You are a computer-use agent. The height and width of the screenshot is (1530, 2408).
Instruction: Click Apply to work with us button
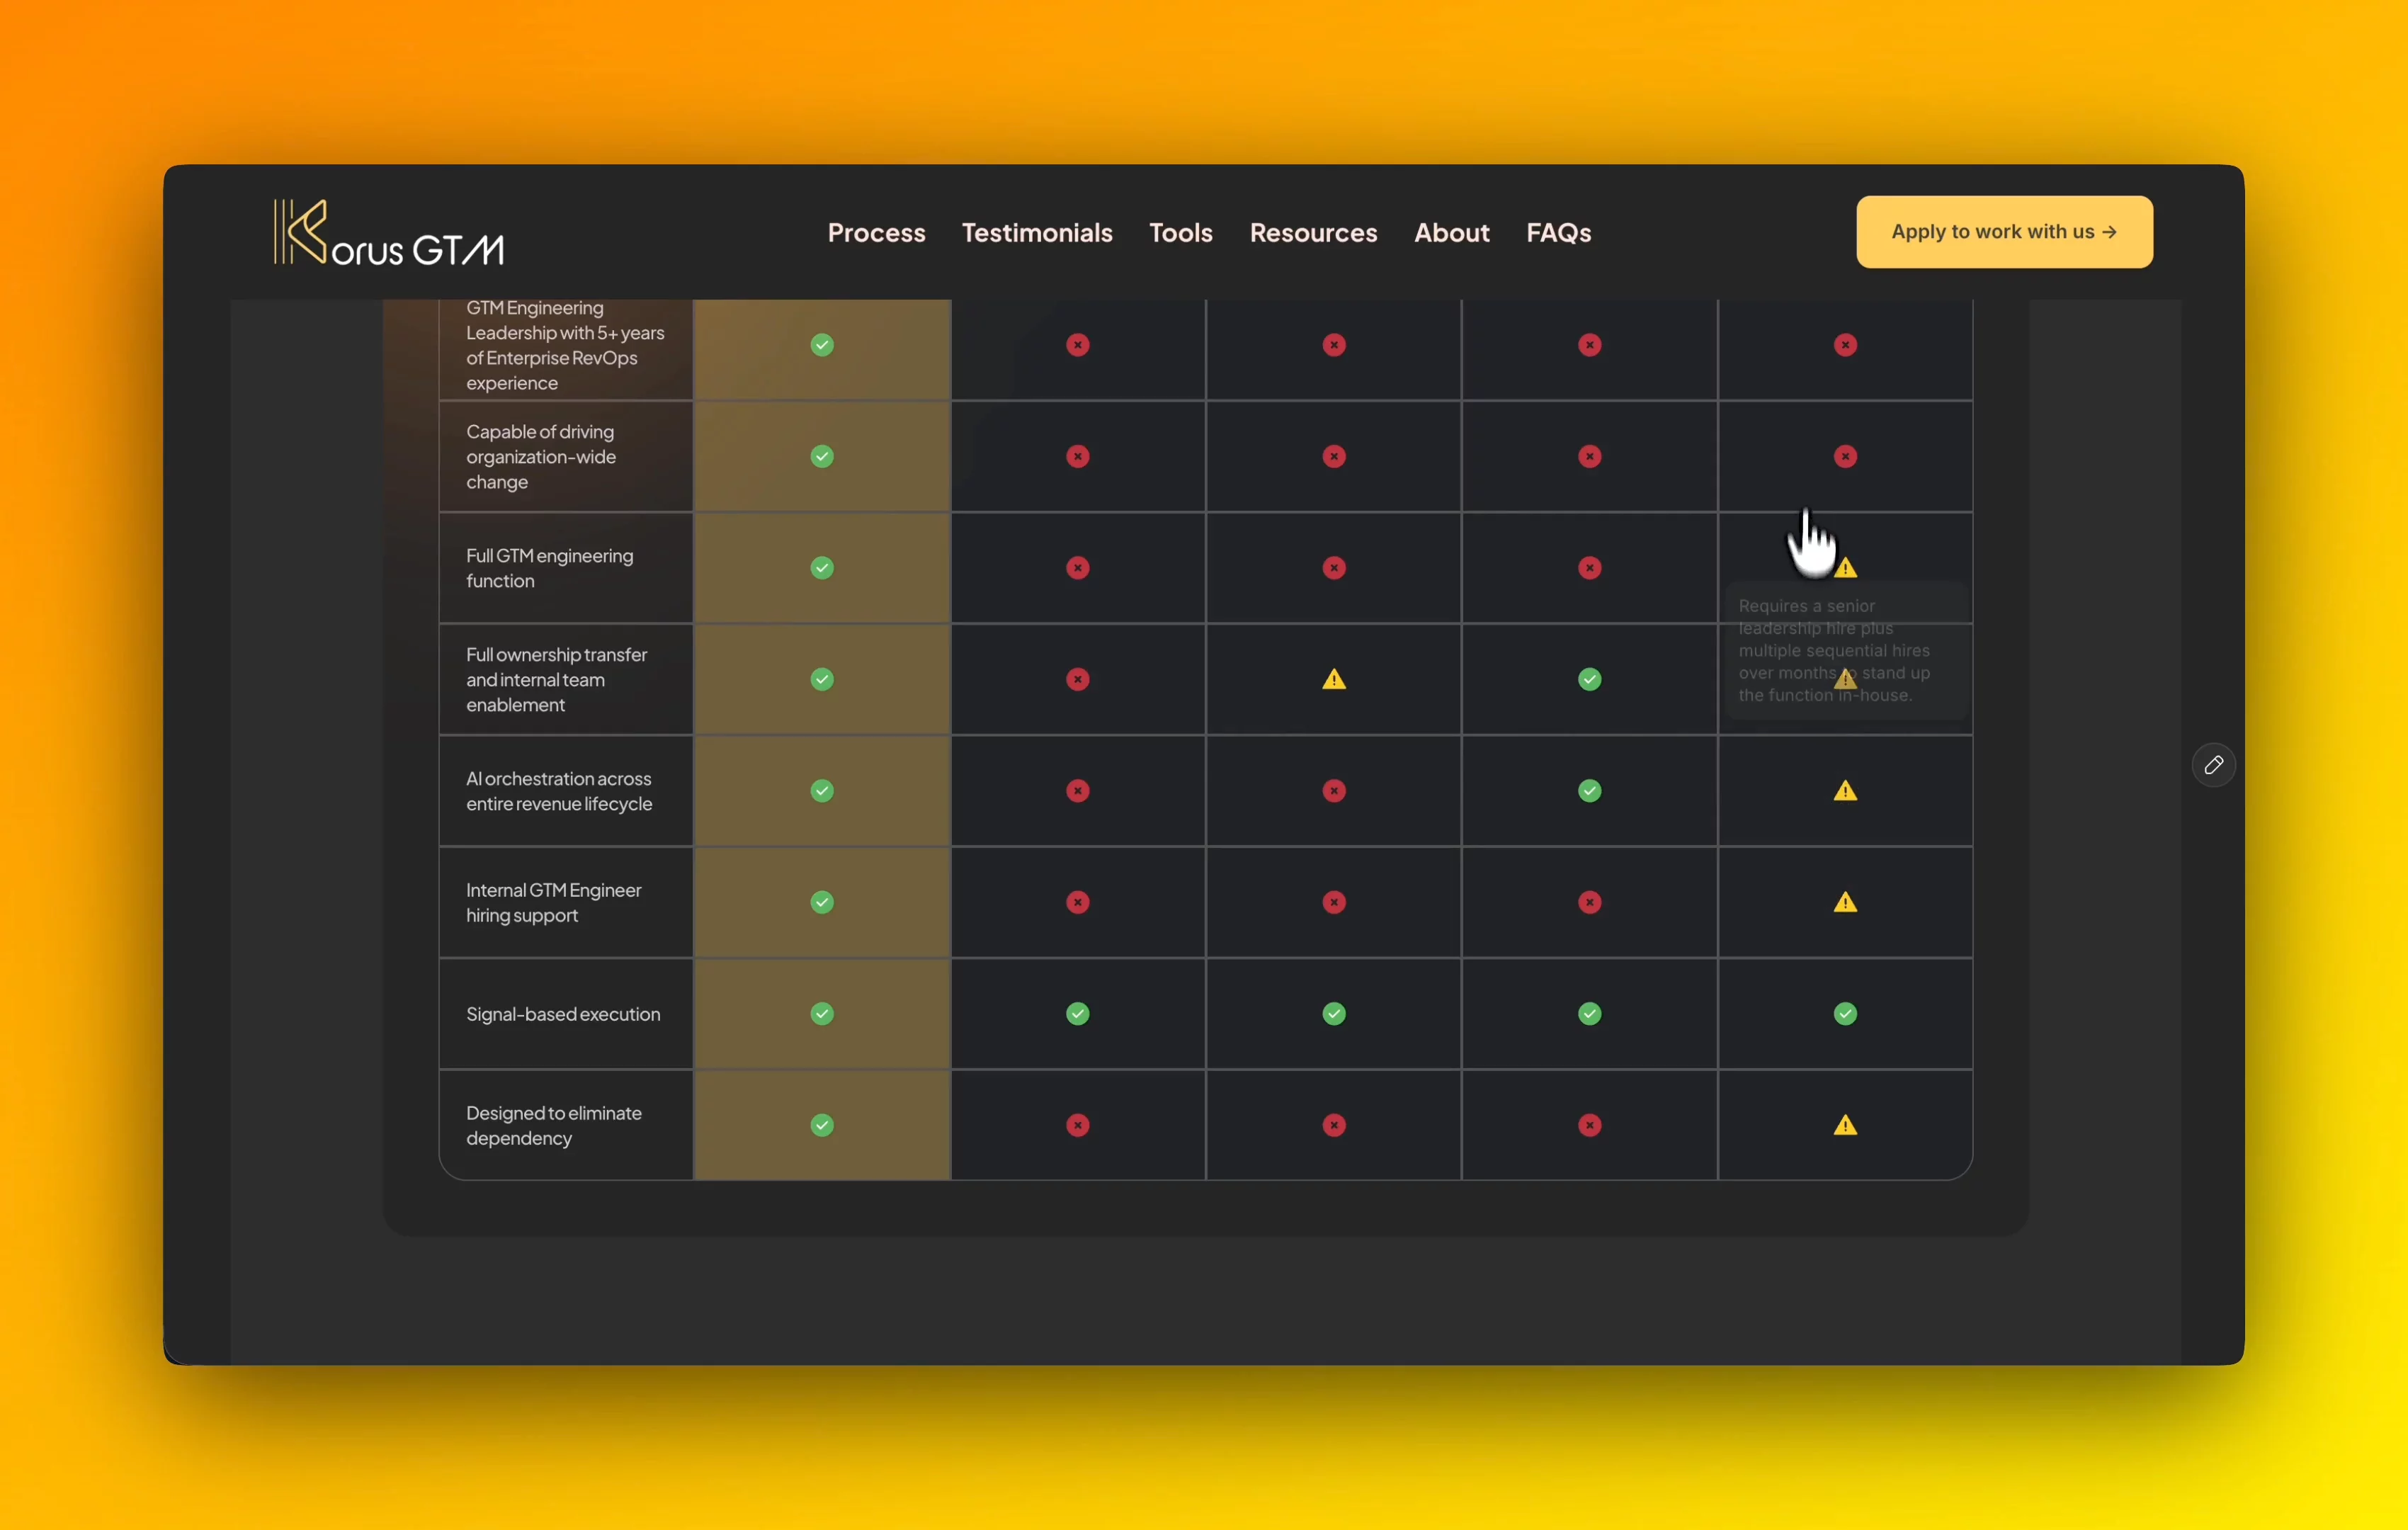2004,232
